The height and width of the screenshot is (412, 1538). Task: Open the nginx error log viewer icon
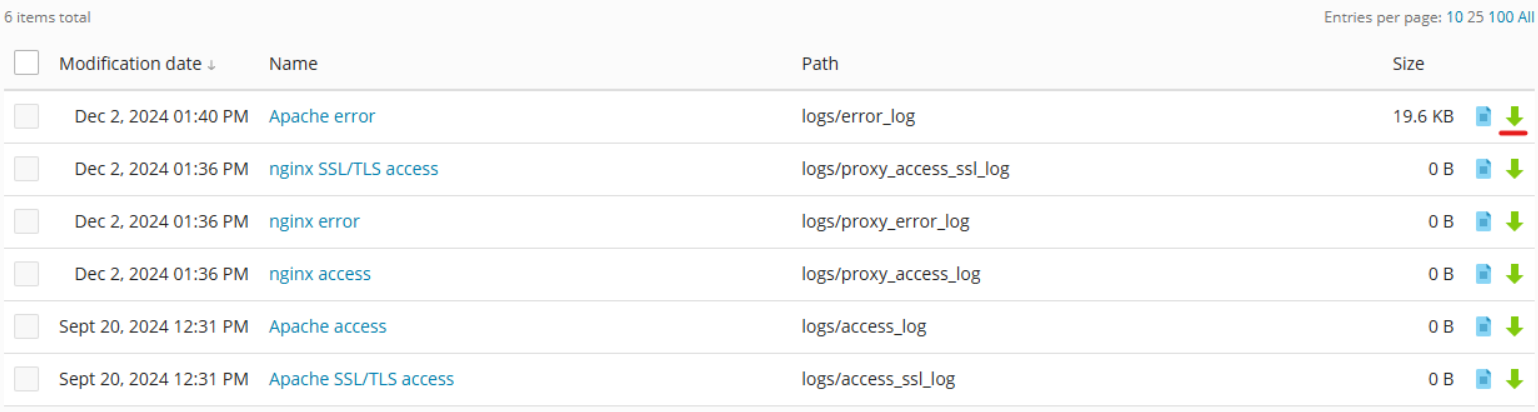(x=1484, y=221)
